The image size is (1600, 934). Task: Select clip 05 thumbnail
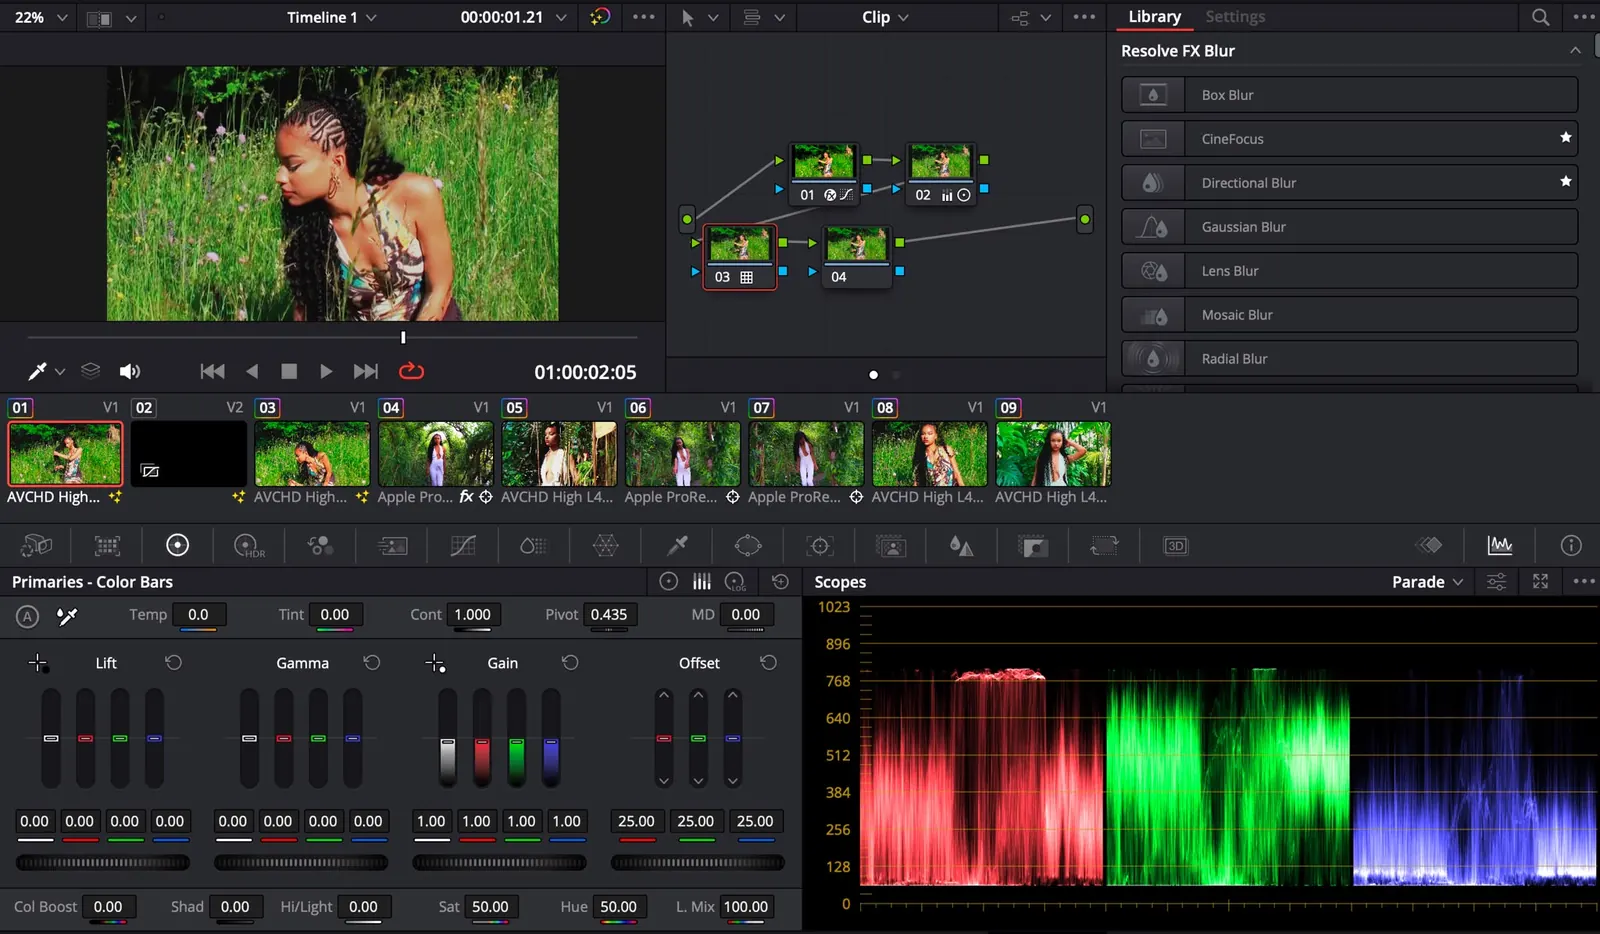click(559, 453)
